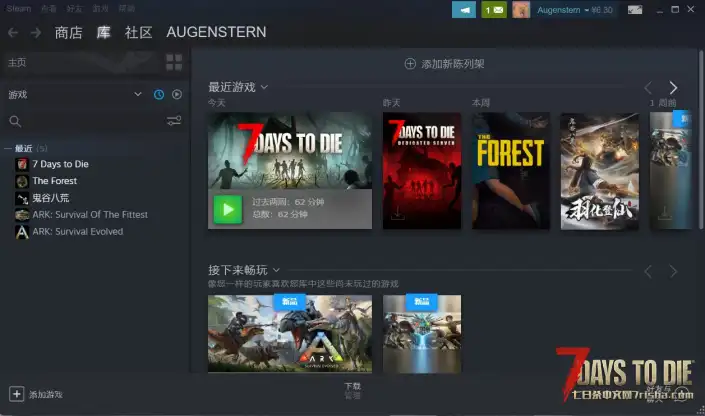Open the 好友 menu

click(x=74, y=9)
